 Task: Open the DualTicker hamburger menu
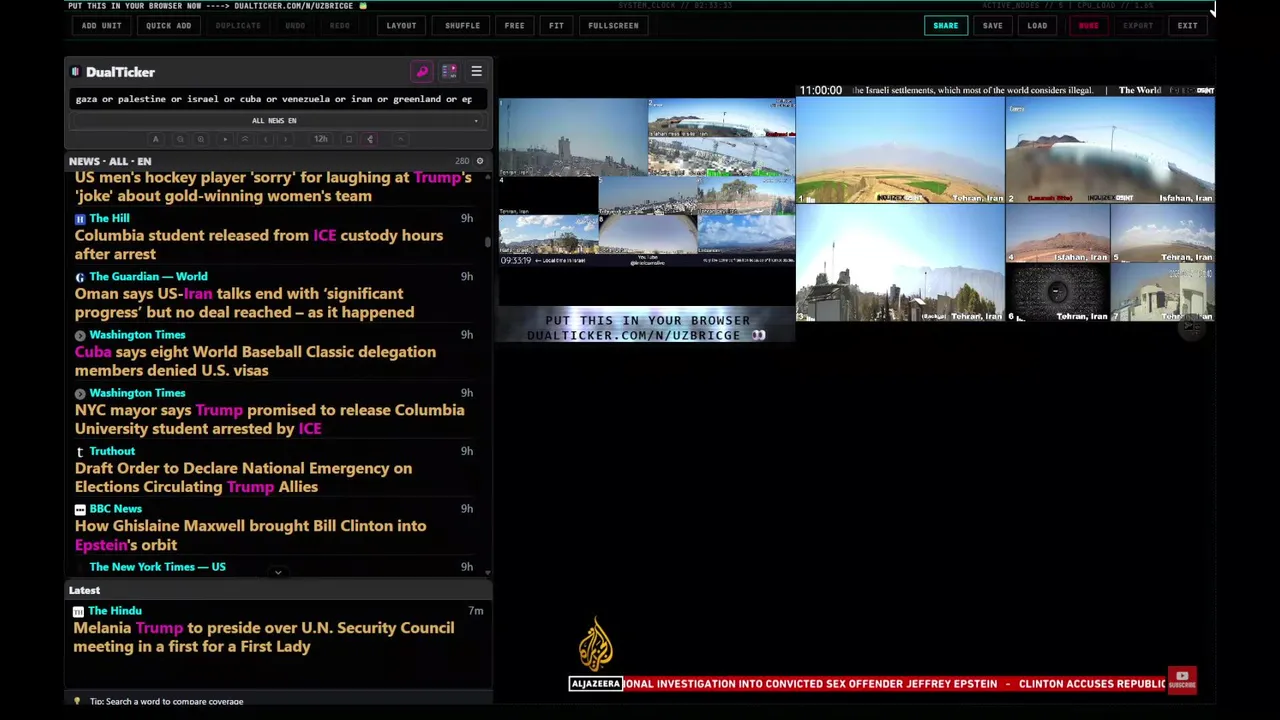coord(476,72)
